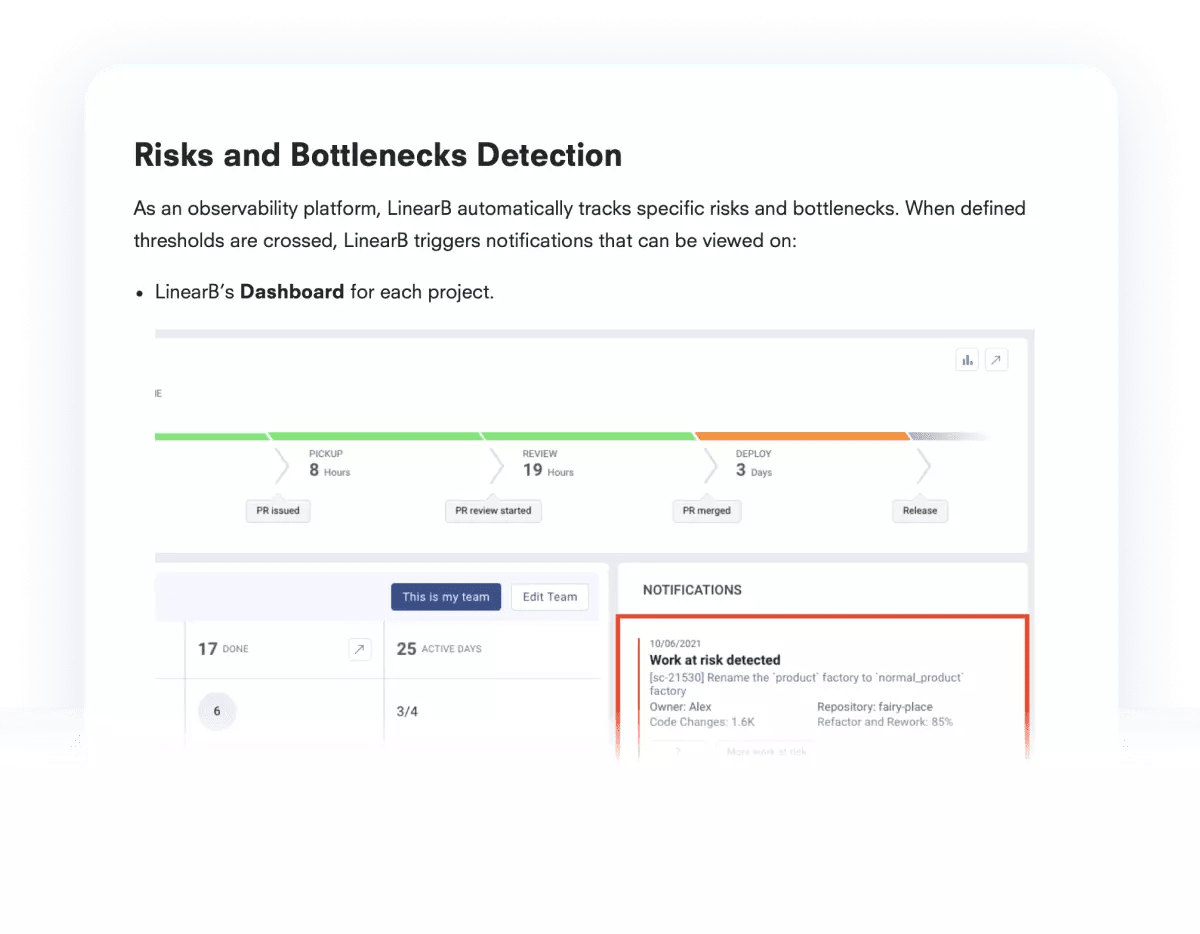The image size is (1200, 934).
Task: Click the '[sc-21530] Rename the product factory' description
Action: 806,684
